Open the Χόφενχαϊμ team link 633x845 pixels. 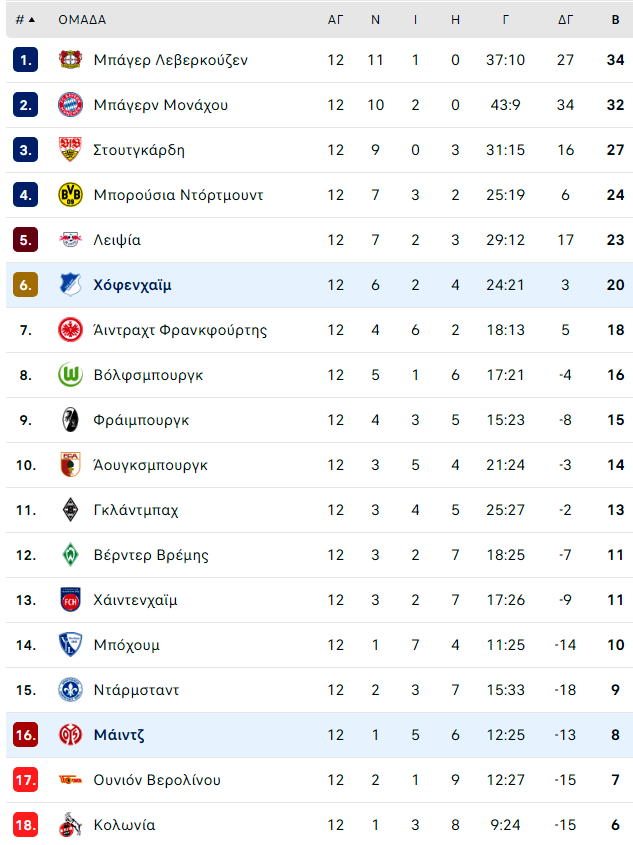(x=133, y=285)
